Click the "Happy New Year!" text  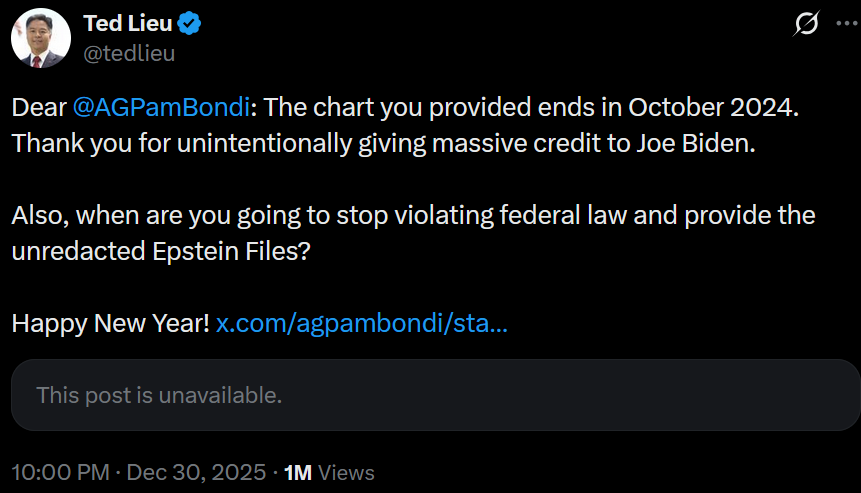(110, 324)
